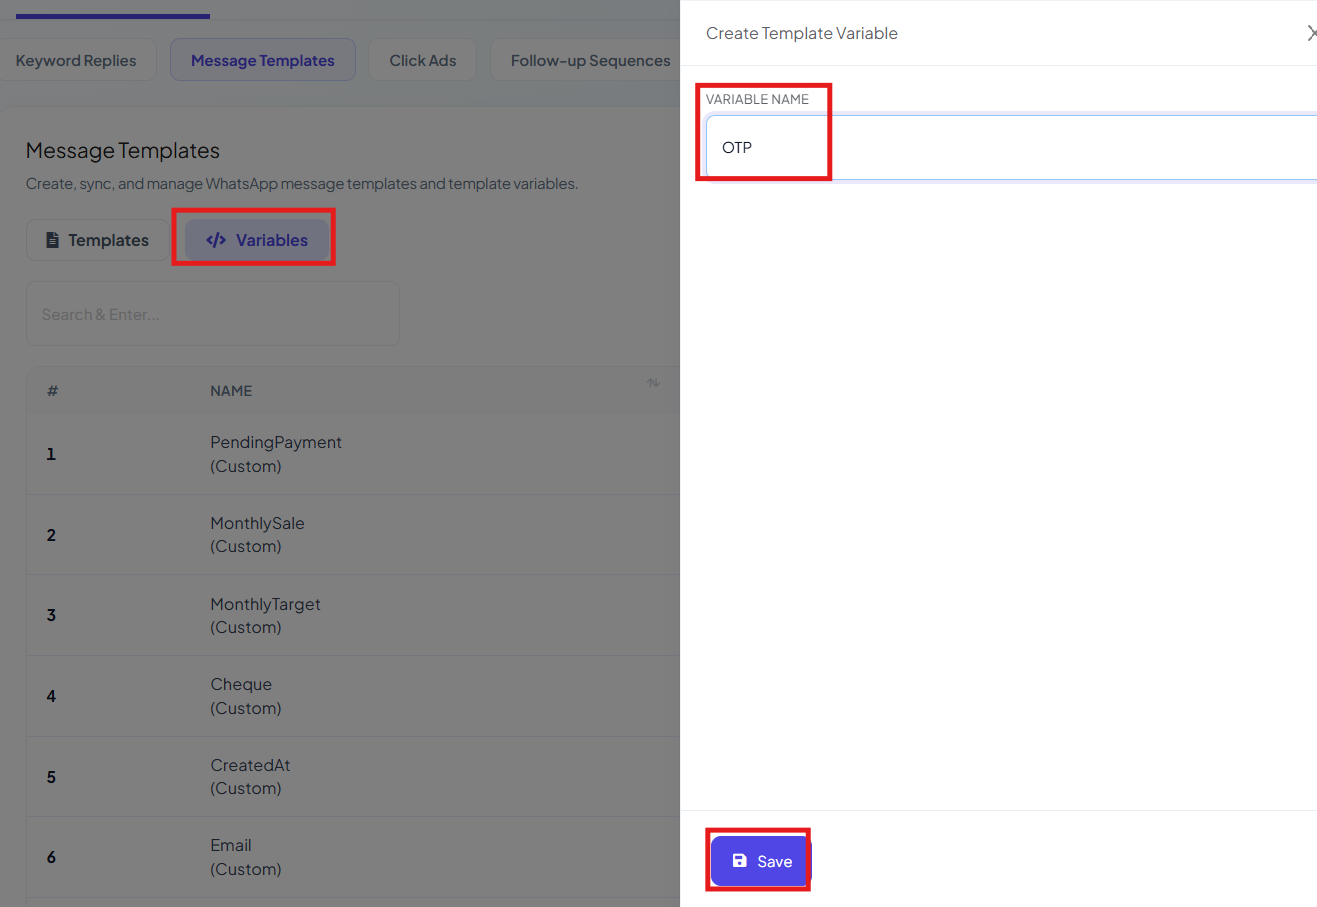Open the Click Ads tab
The image size is (1317, 907).
click(x=423, y=60)
